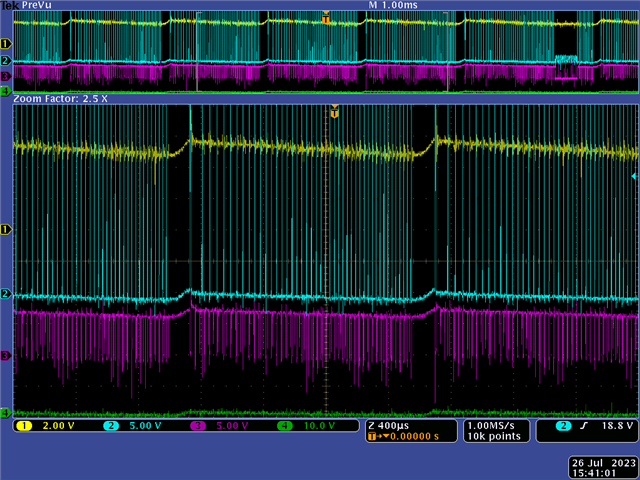Viewport: 640px width, 480px height.
Task: Click the channel 1 ground marker in the overview
Action: 6,43
